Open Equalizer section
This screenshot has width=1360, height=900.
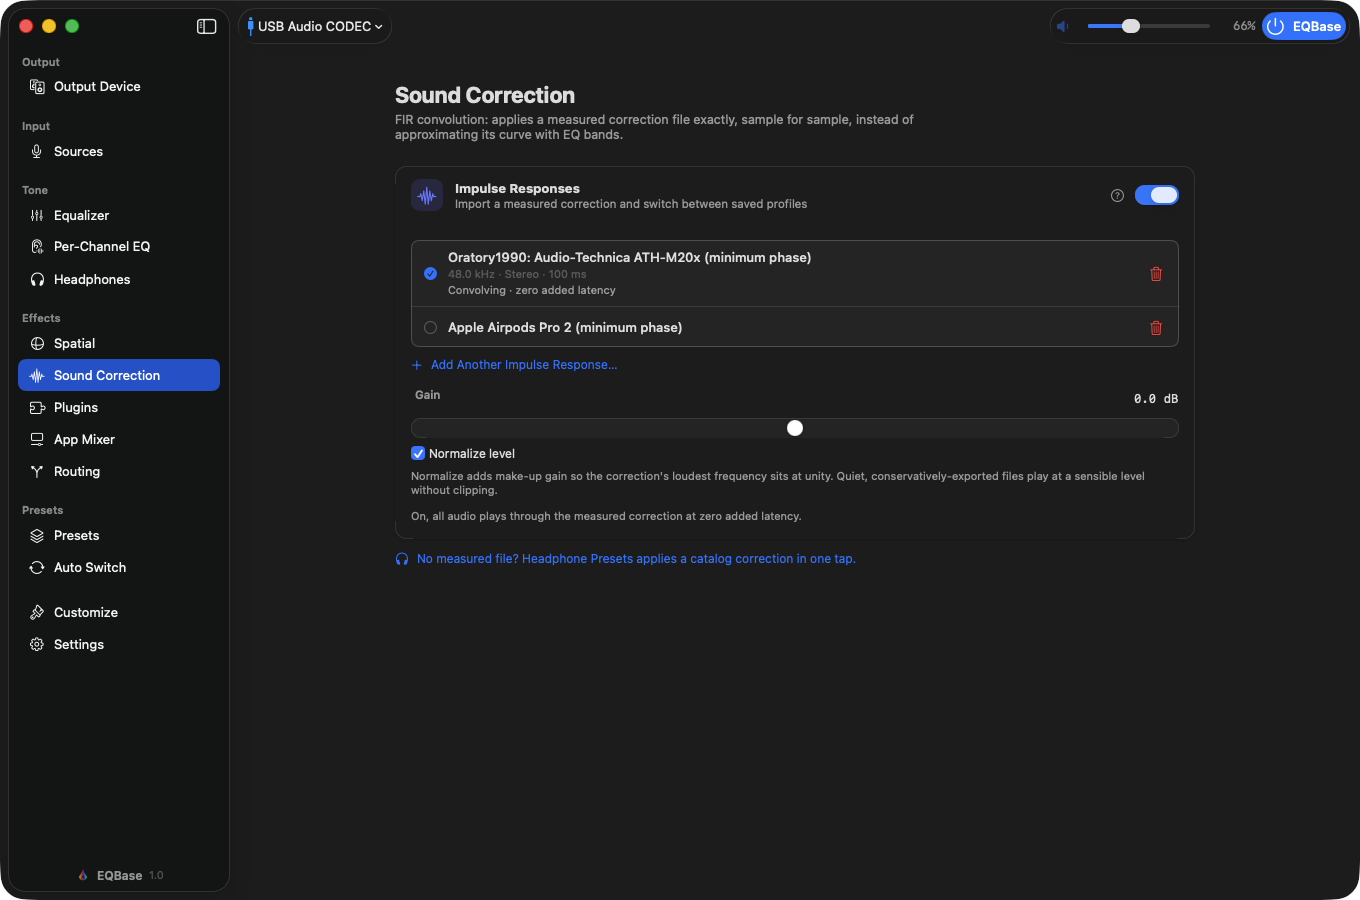(119, 216)
